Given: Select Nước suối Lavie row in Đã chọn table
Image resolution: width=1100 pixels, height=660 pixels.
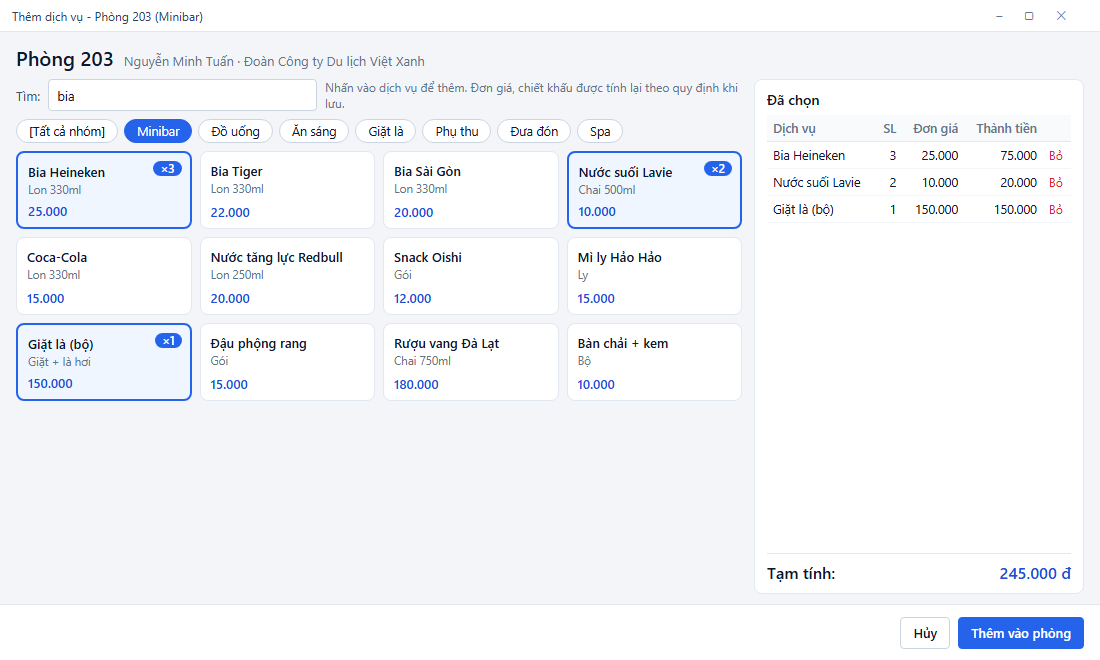Looking at the screenshot, I should [x=919, y=182].
